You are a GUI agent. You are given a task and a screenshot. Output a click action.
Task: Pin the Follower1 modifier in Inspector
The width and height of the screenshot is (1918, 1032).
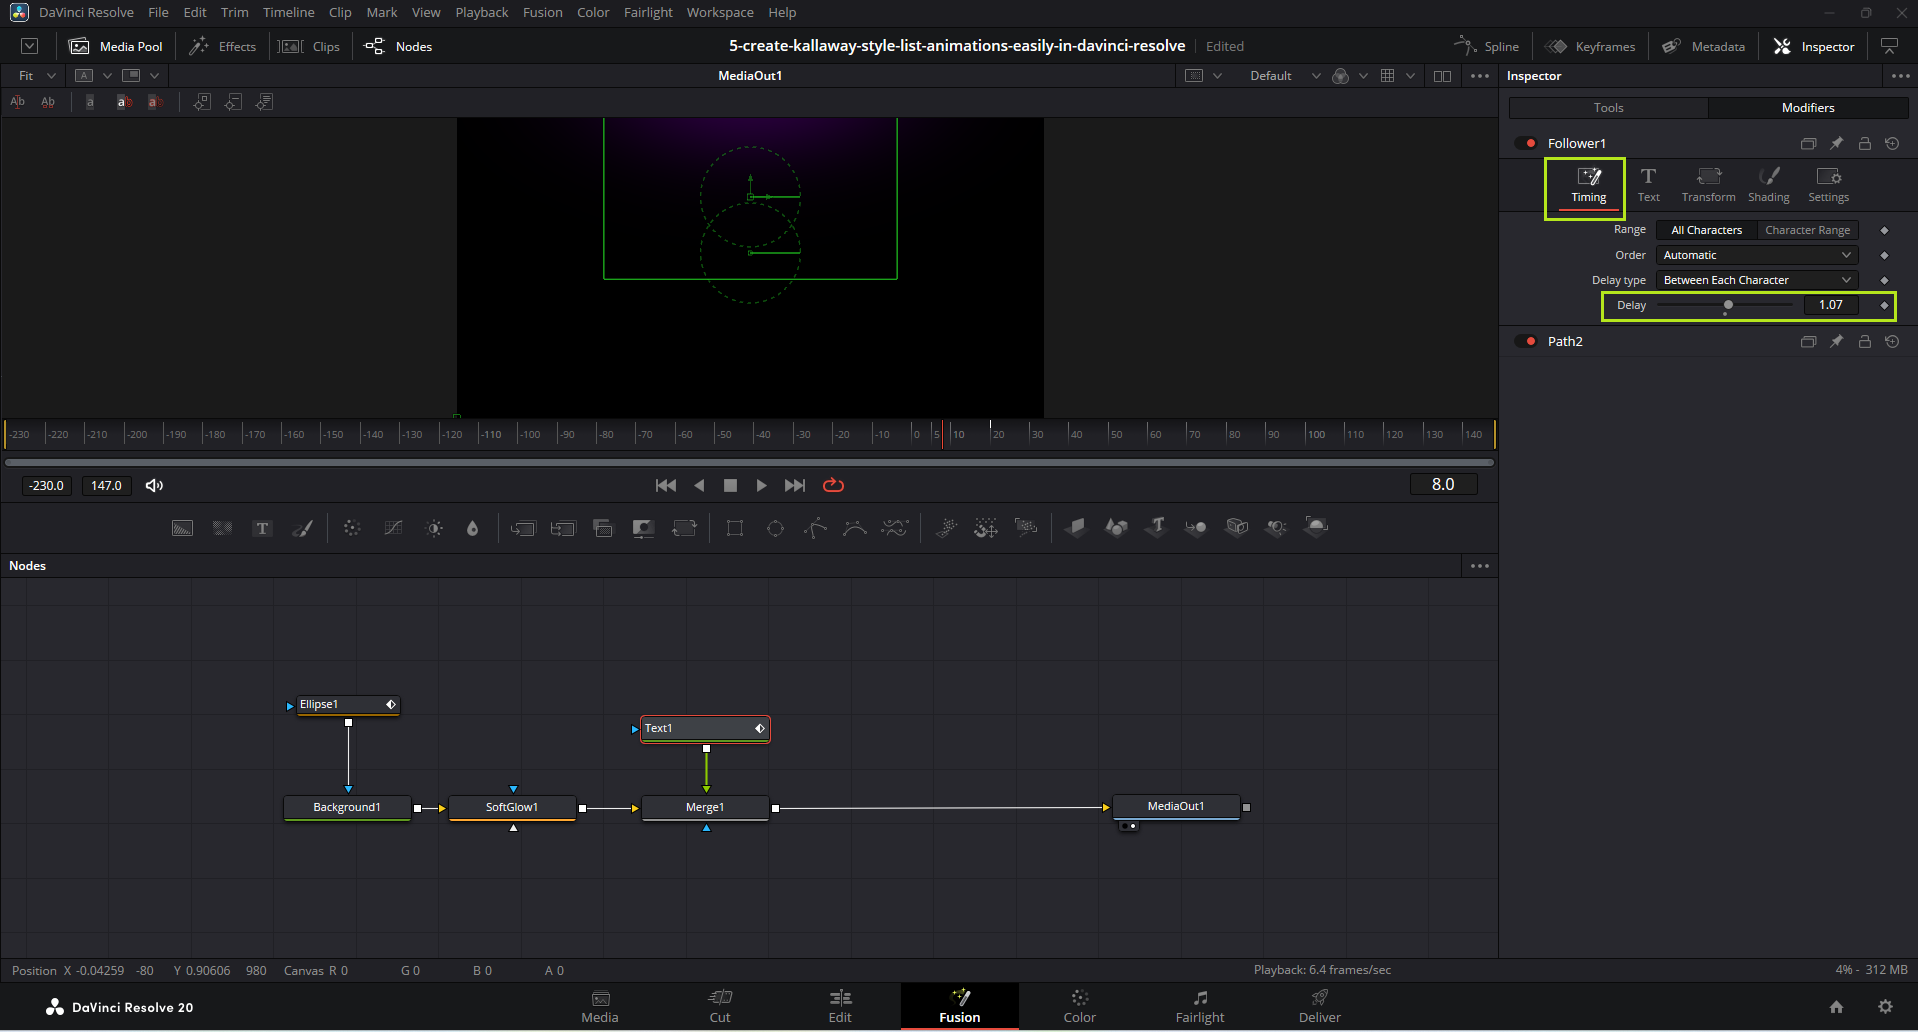(x=1836, y=143)
